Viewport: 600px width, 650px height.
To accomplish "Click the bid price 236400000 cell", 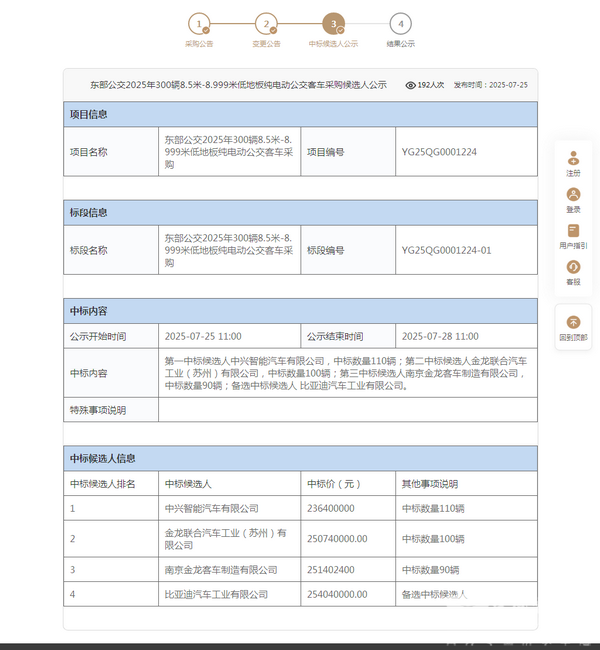I will tap(337, 508).
